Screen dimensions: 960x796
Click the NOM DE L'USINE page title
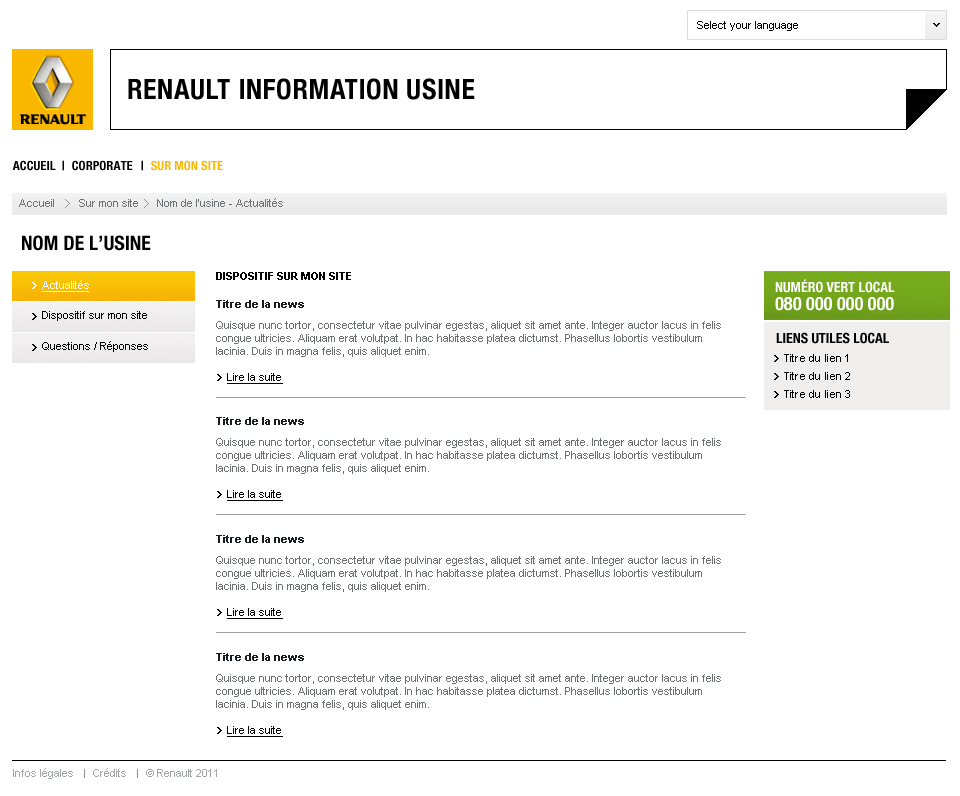[x=86, y=243]
